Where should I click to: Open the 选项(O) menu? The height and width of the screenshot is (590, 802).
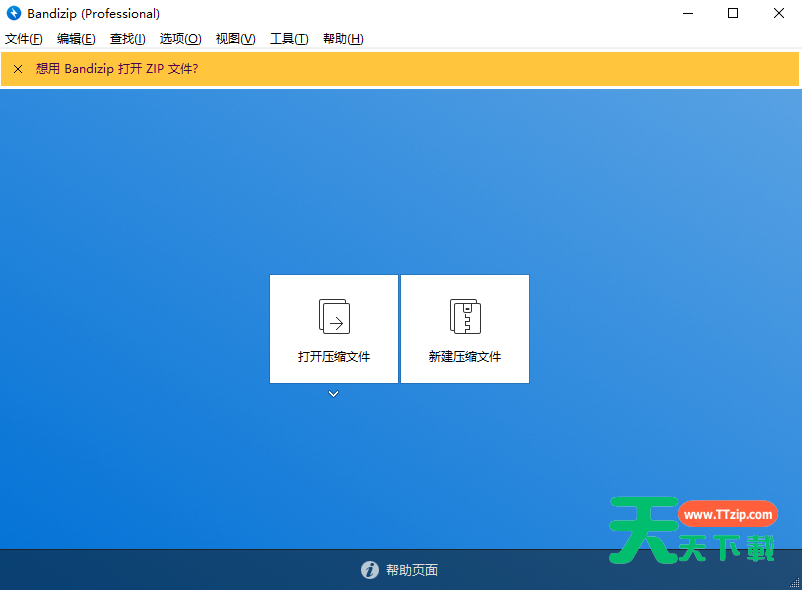(x=180, y=39)
